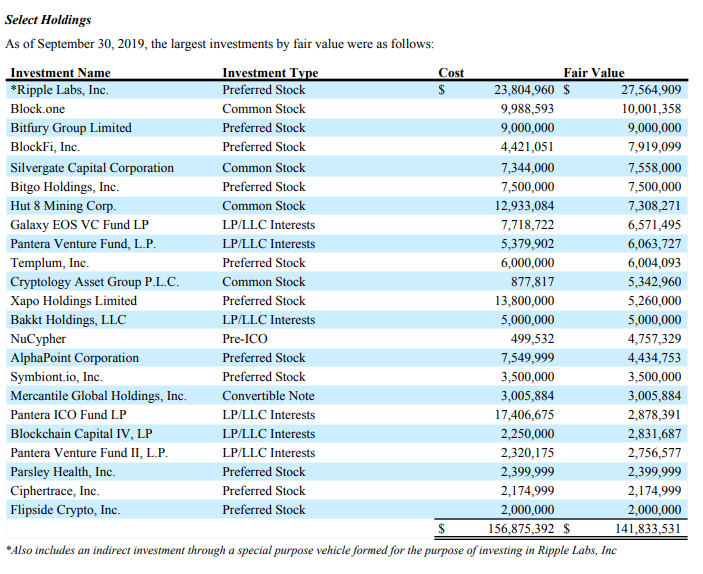The height and width of the screenshot is (574, 703).
Task: Select 'Xapo Holdings Limited' name
Action: click(x=74, y=300)
